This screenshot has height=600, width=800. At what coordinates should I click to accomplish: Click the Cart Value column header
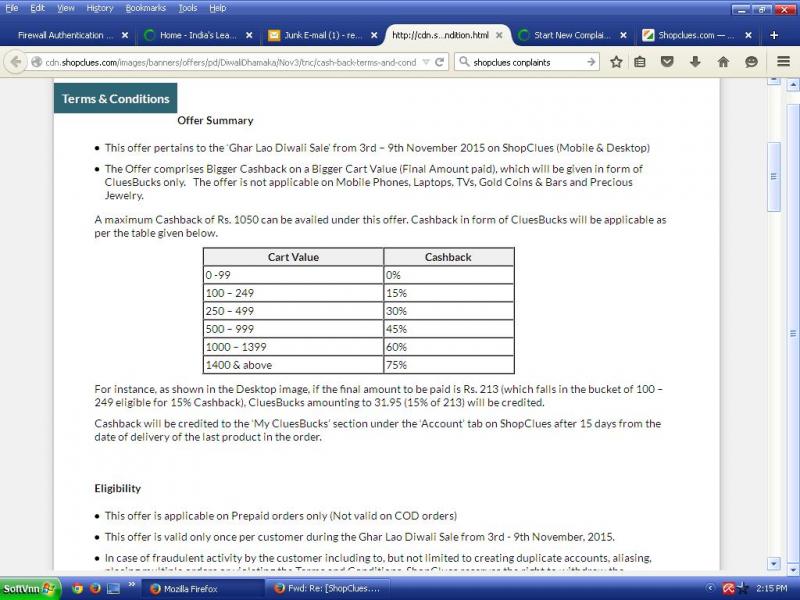coord(293,257)
